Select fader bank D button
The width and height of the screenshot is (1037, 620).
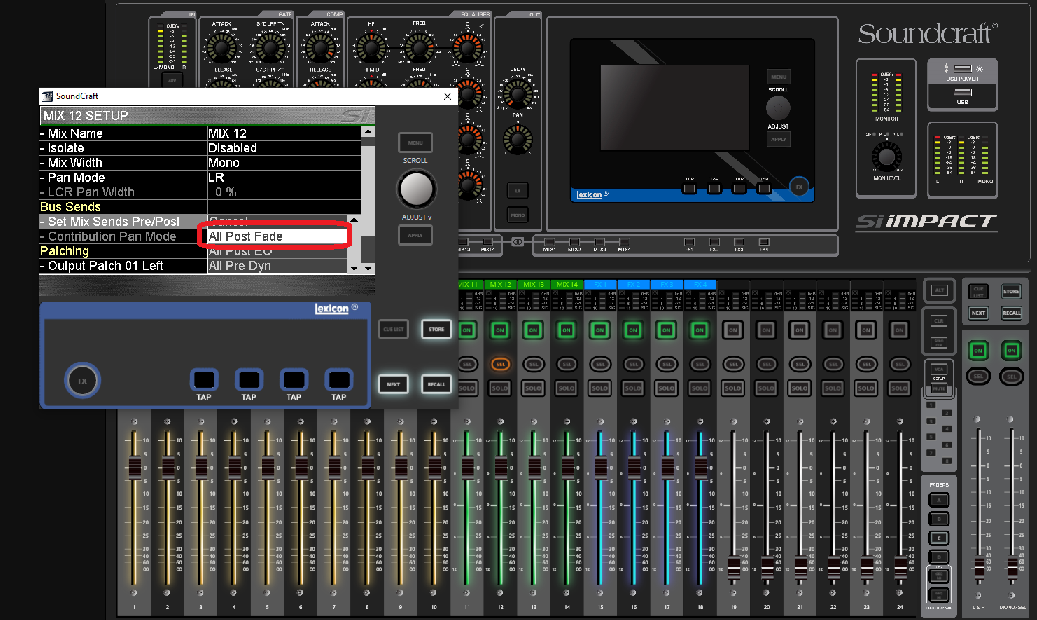click(938, 556)
